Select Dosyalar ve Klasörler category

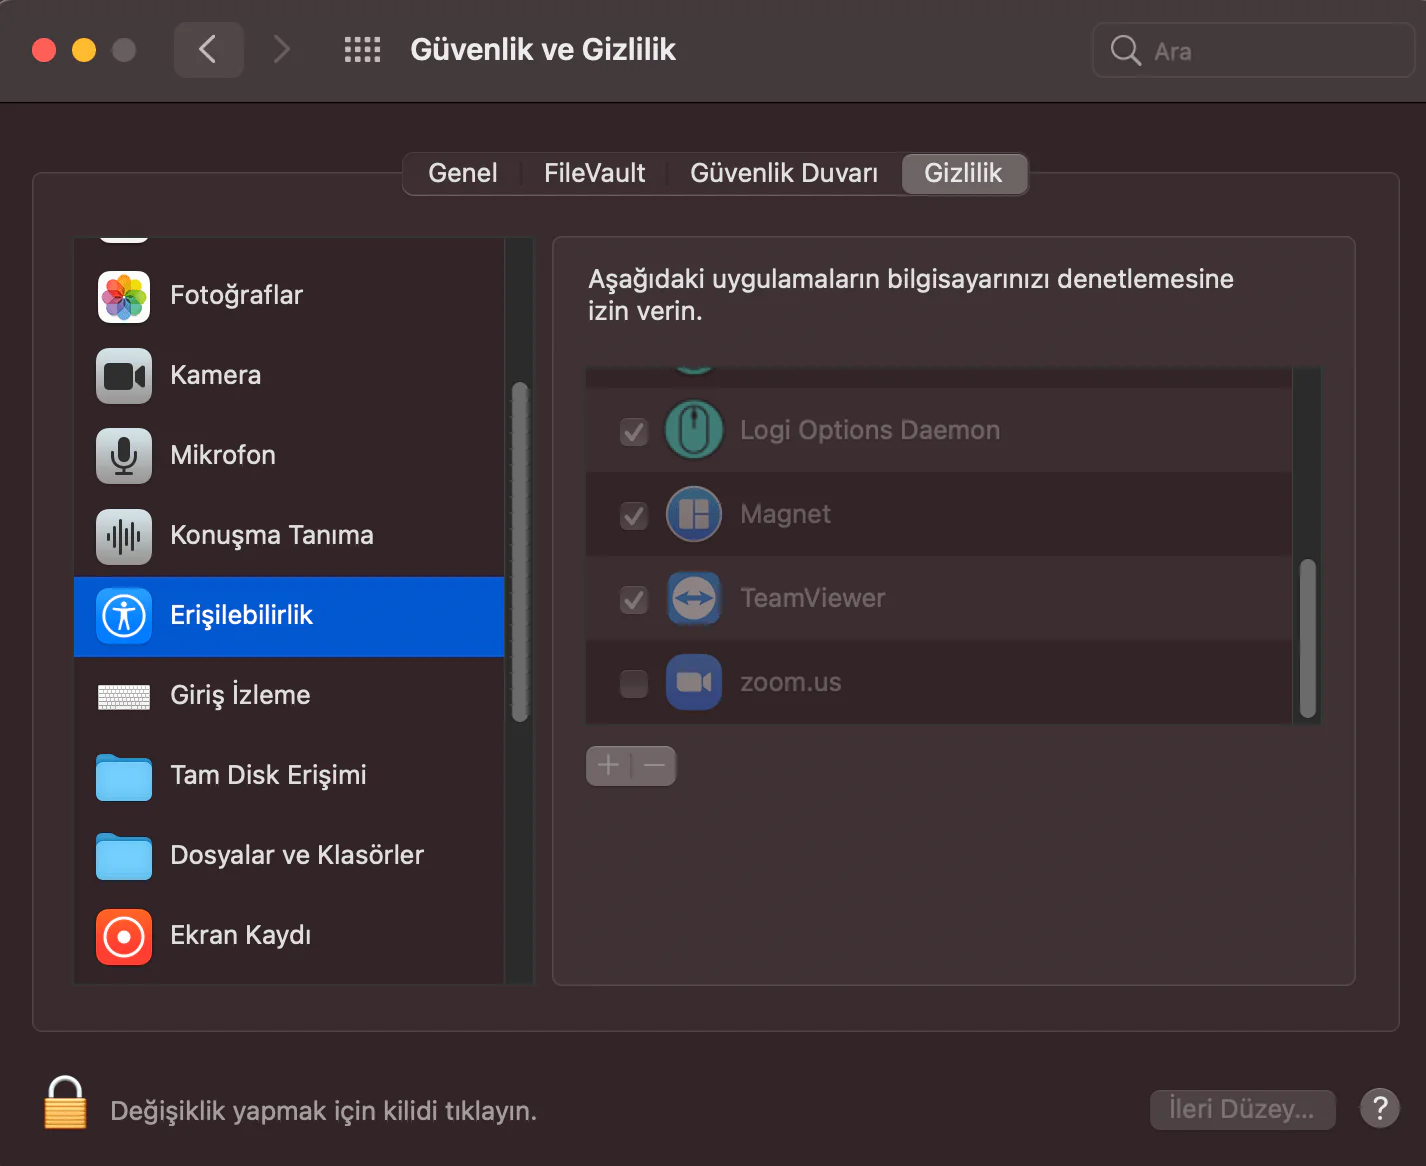coord(289,856)
